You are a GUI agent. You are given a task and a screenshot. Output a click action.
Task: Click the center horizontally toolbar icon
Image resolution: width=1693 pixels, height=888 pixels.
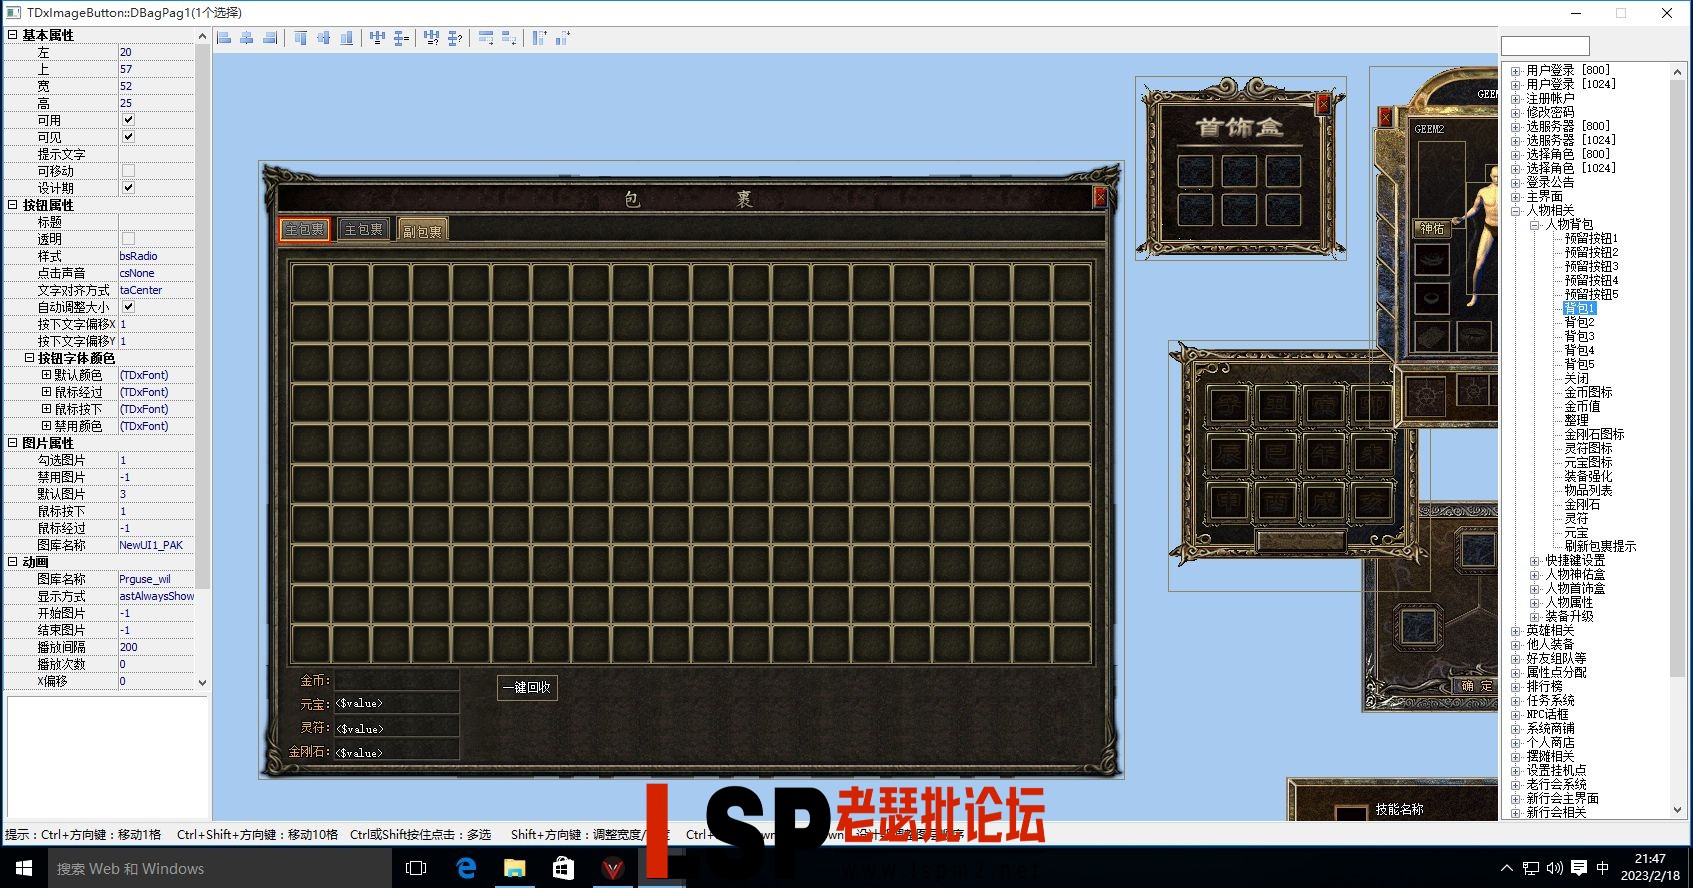(247, 38)
